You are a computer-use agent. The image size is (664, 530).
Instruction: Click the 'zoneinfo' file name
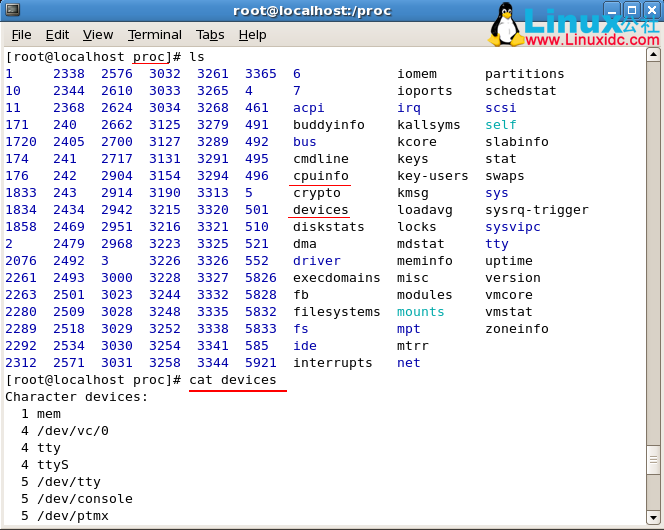[x=517, y=329]
